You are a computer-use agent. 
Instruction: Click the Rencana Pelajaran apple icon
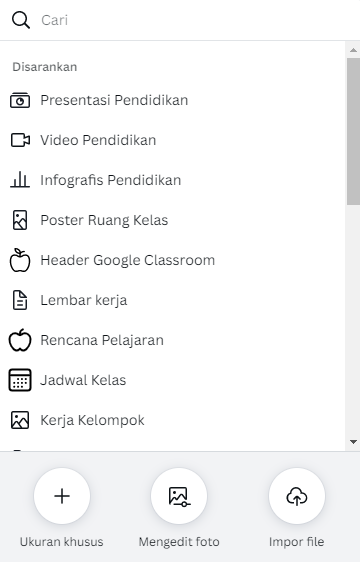coord(20,340)
